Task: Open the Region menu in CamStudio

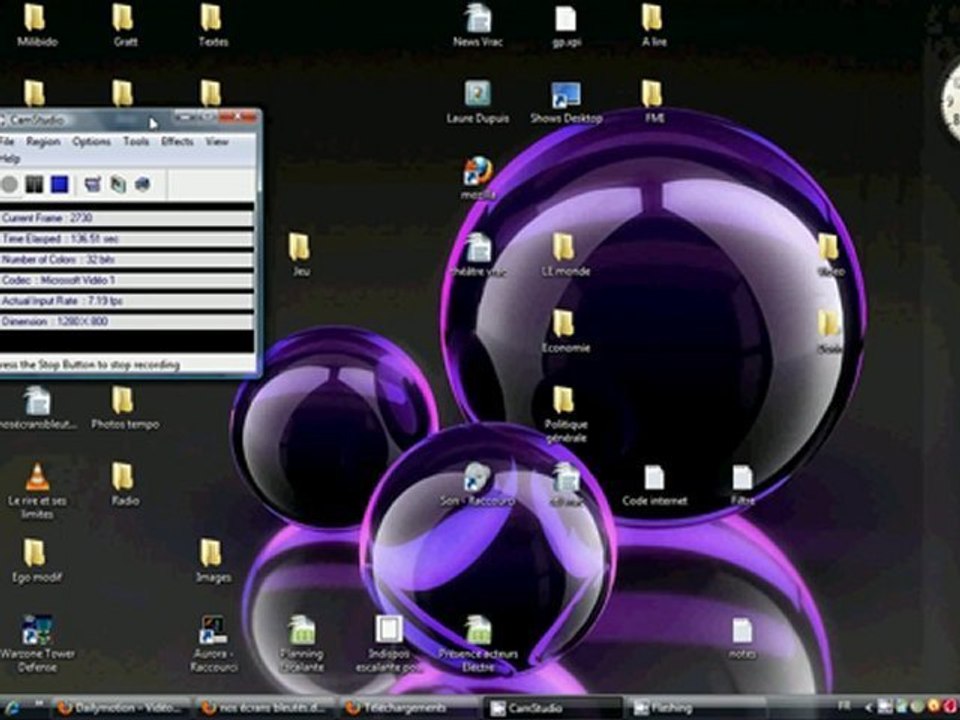Action: pyautogui.click(x=43, y=142)
